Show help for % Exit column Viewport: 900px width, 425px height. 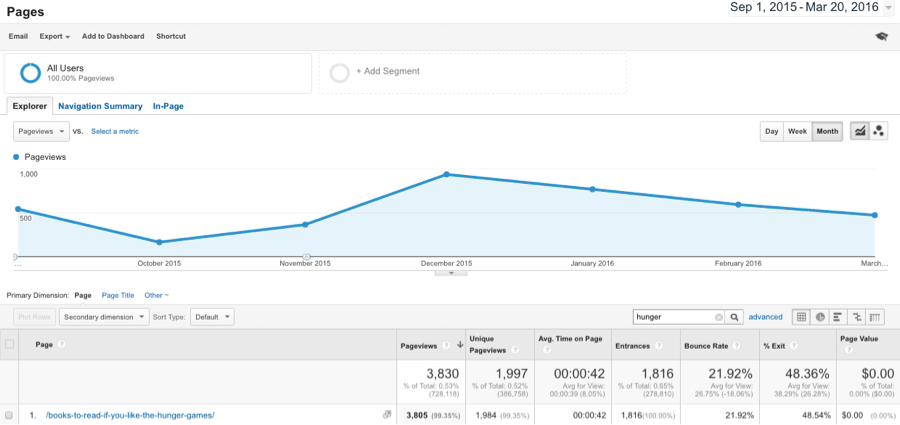(794, 346)
